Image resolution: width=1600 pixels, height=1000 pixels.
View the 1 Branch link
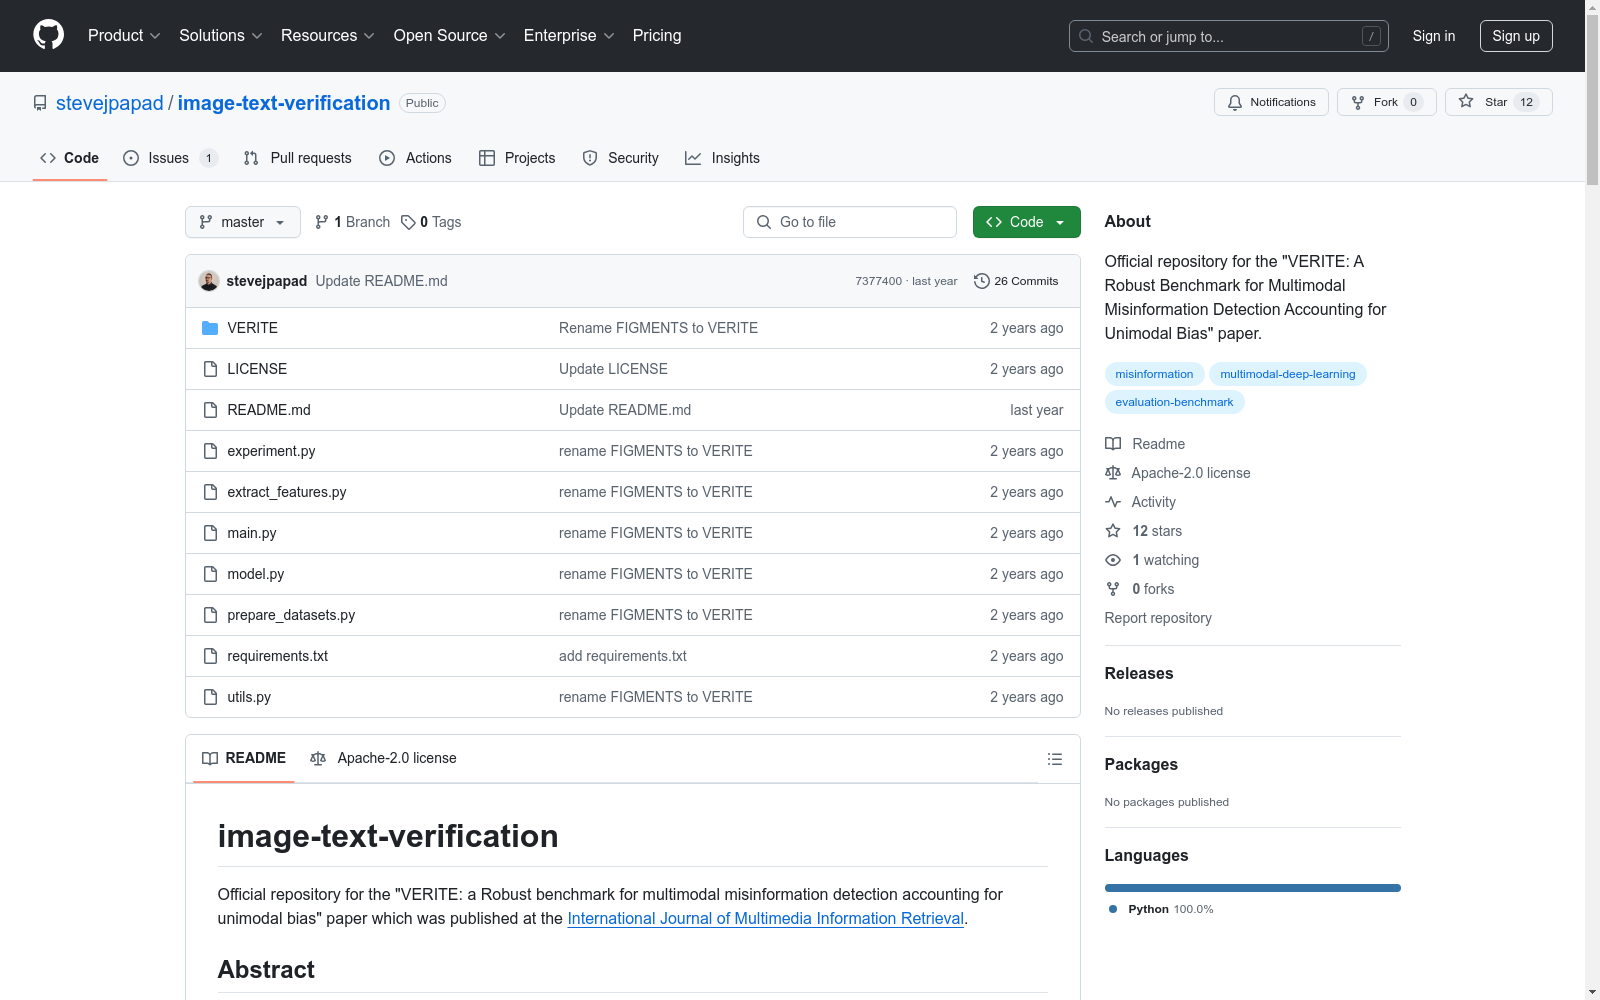(352, 222)
